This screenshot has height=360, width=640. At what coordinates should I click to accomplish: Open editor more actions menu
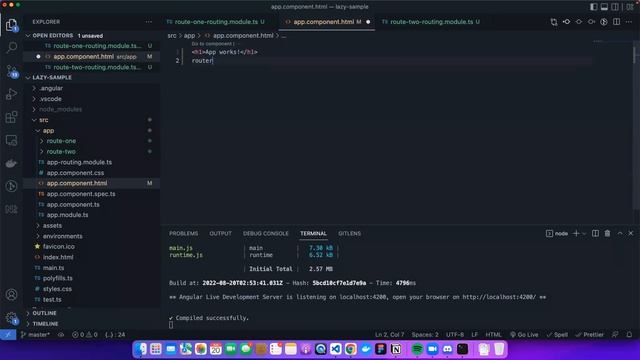[x=629, y=22]
